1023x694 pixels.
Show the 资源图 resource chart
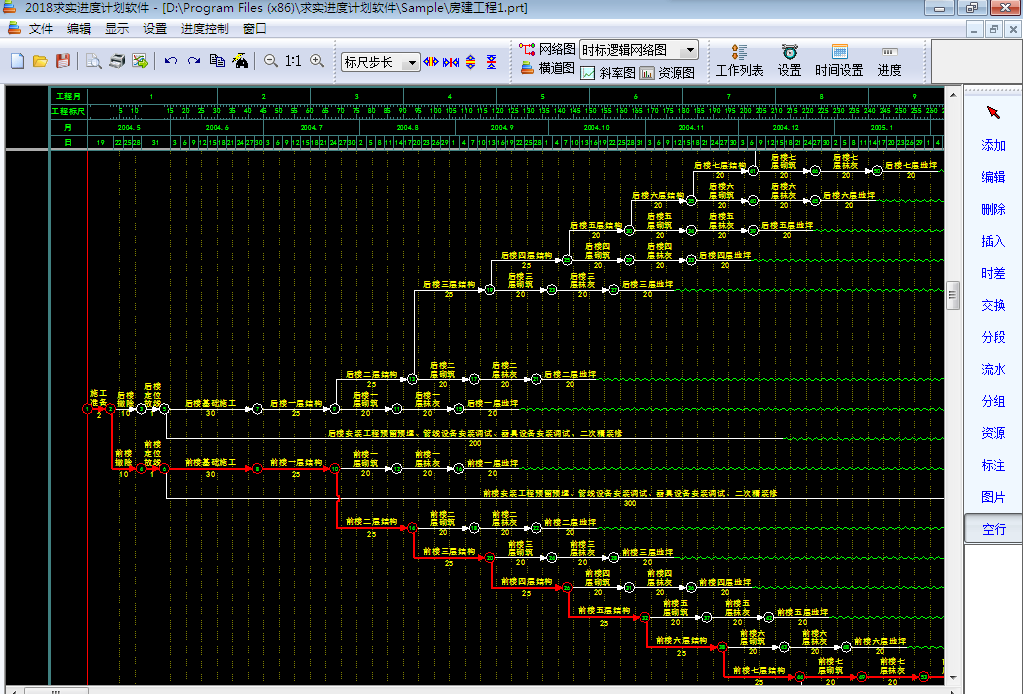(x=667, y=73)
